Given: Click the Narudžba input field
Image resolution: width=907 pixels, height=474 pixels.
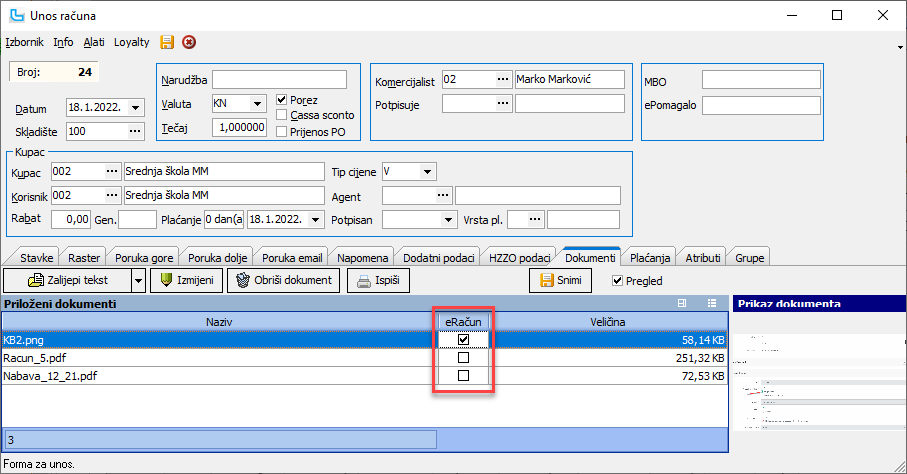Looking at the screenshot, I should pos(279,80).
